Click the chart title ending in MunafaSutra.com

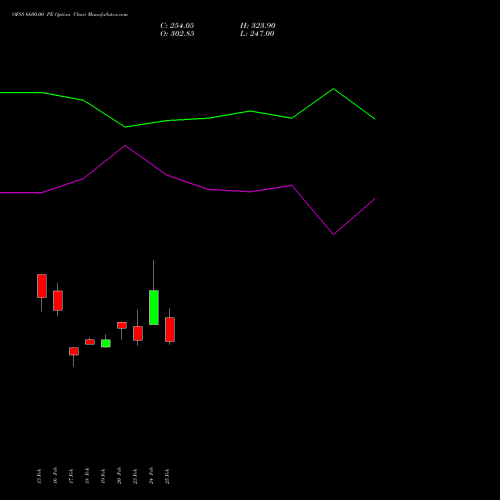click(70, 15)
